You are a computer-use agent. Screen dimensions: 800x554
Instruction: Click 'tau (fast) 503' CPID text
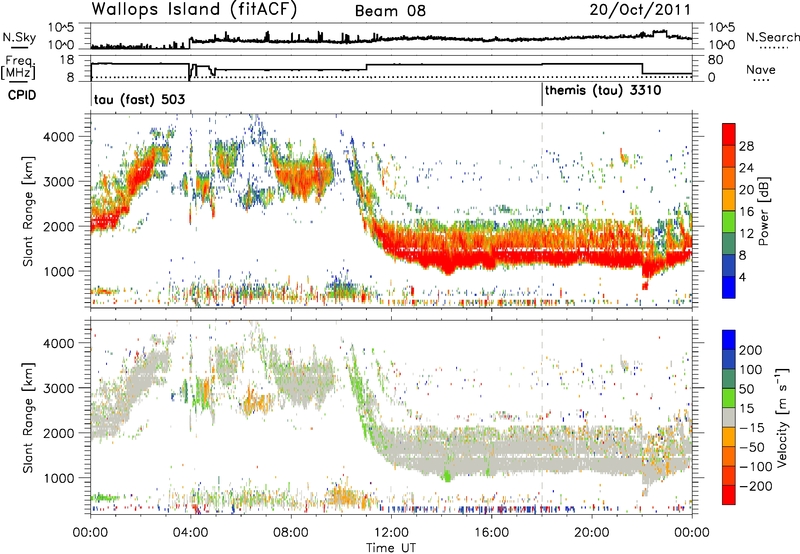coord(139,99)
